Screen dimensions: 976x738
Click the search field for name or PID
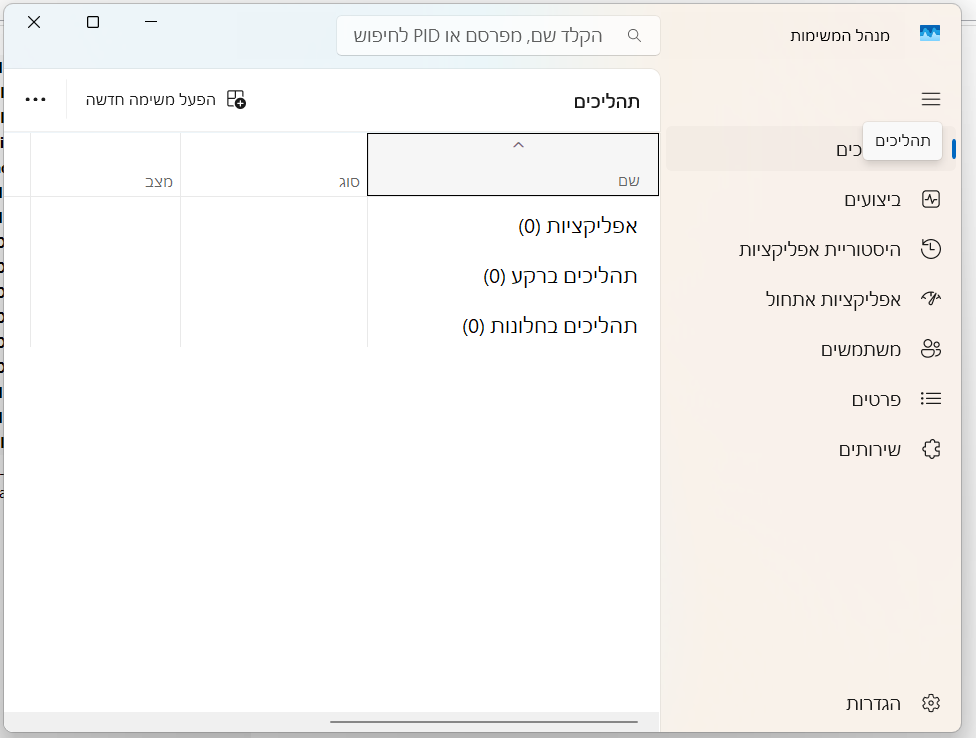pos(480,36)
